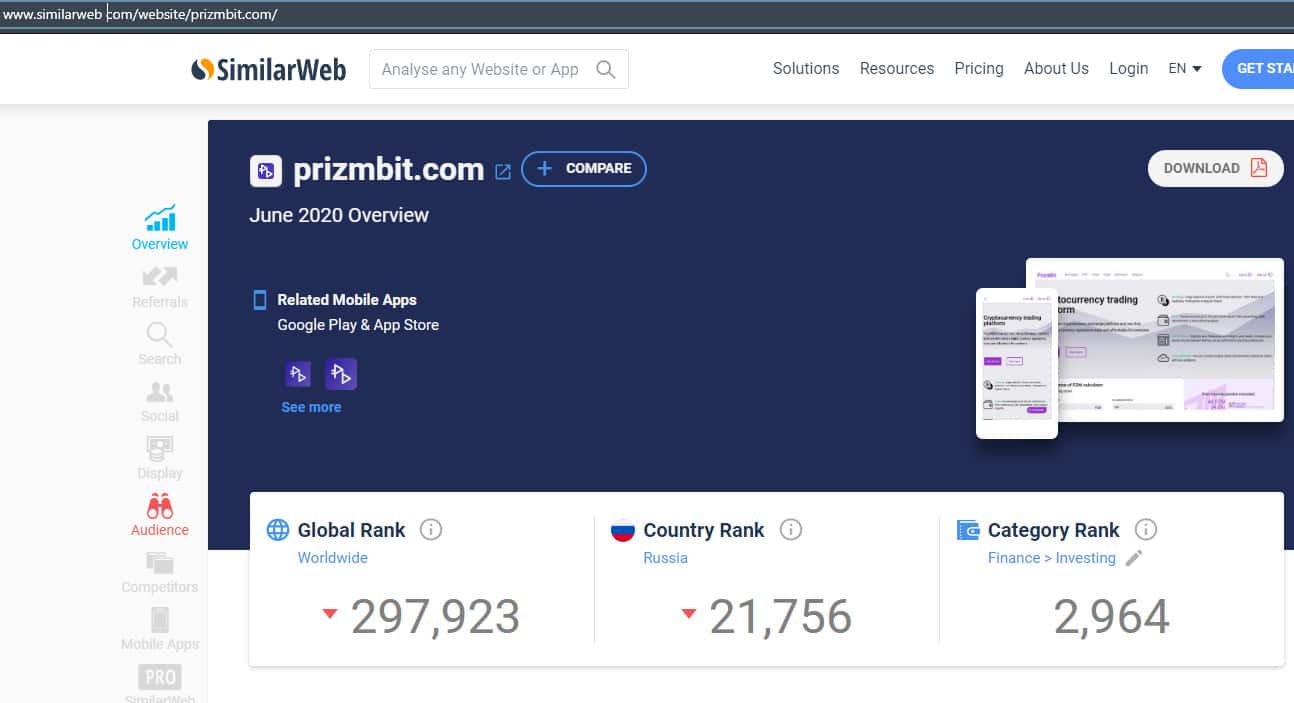The width and height of the screenshot is (1294, 703).
Task: Open the Referrals sidebar section
Action: click(x=160, y=287)
